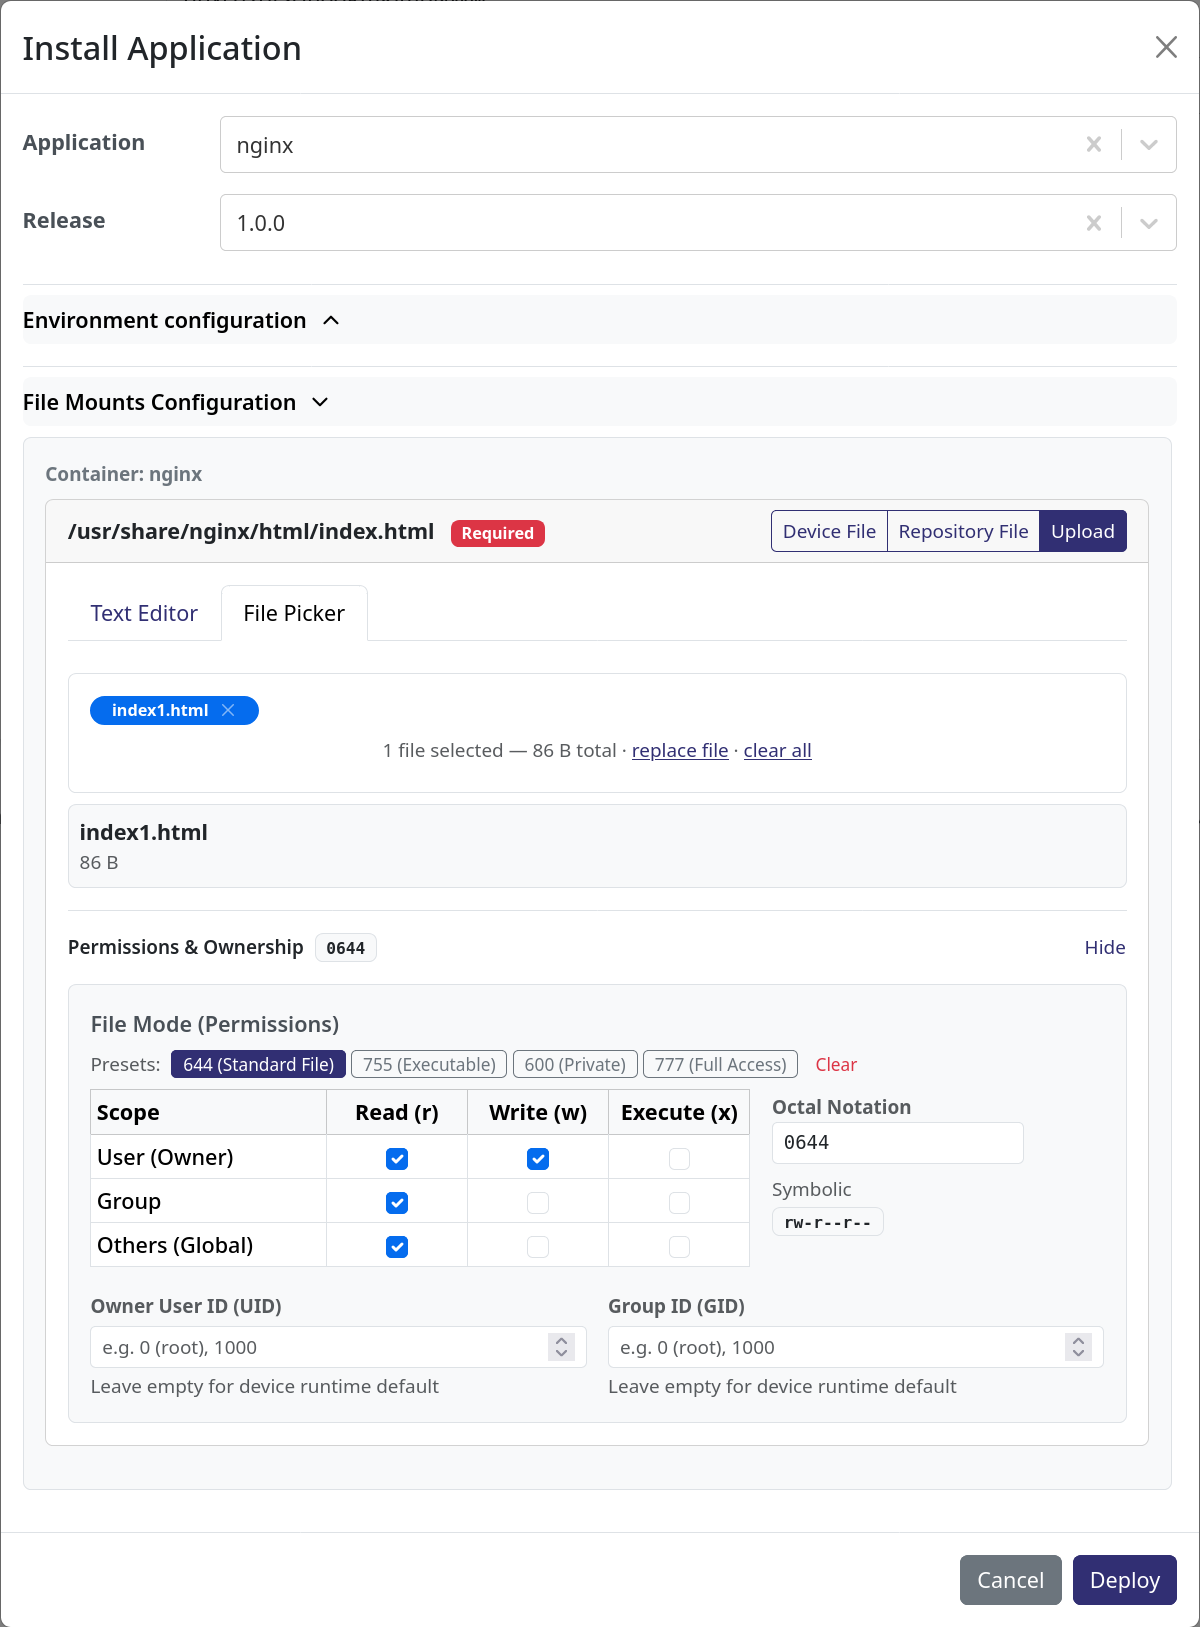Toggle User (Owner) write permission

click(x=538, y=1159)
